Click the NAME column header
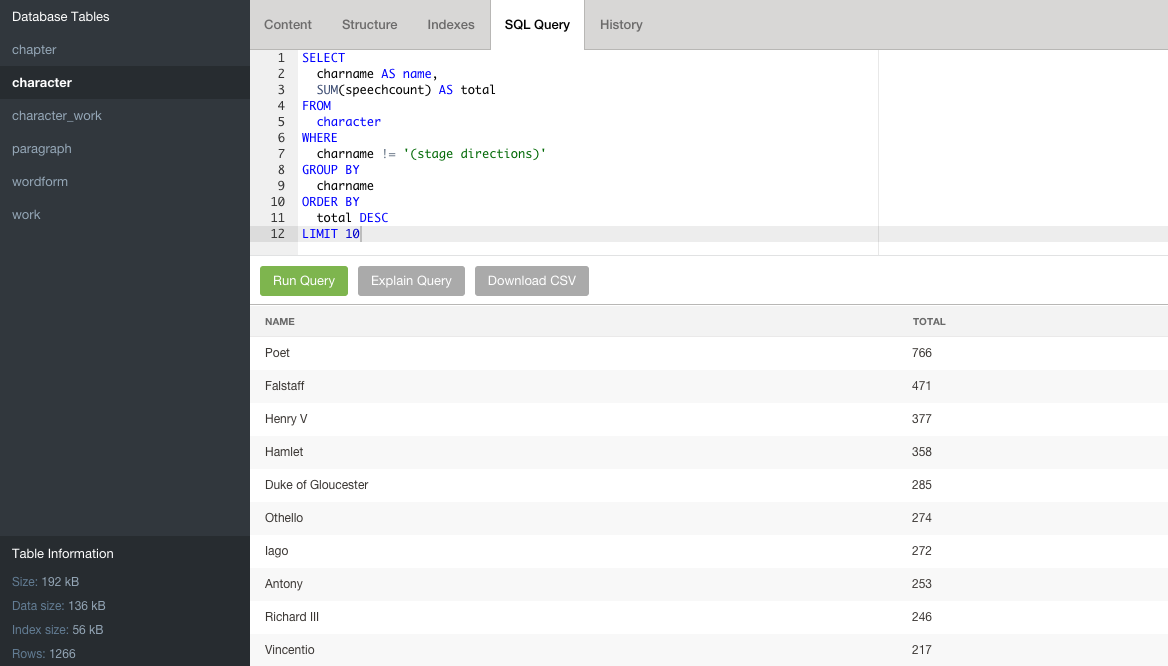 pos(280,322)
